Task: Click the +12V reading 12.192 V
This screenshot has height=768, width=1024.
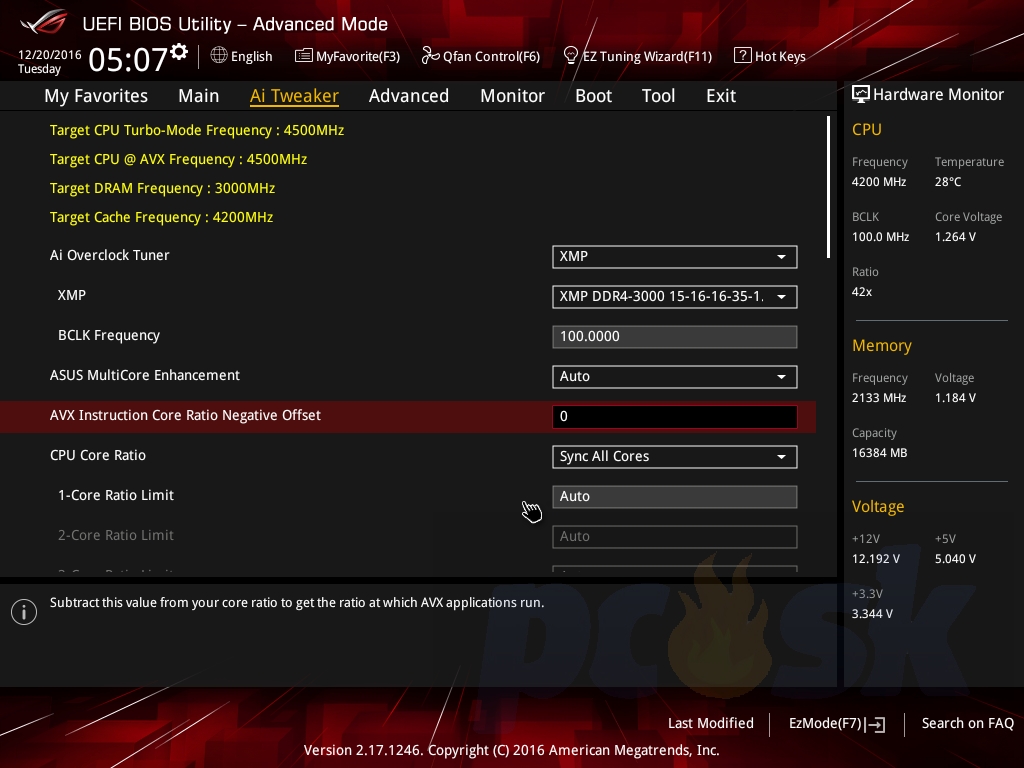Action: [875, 559]
